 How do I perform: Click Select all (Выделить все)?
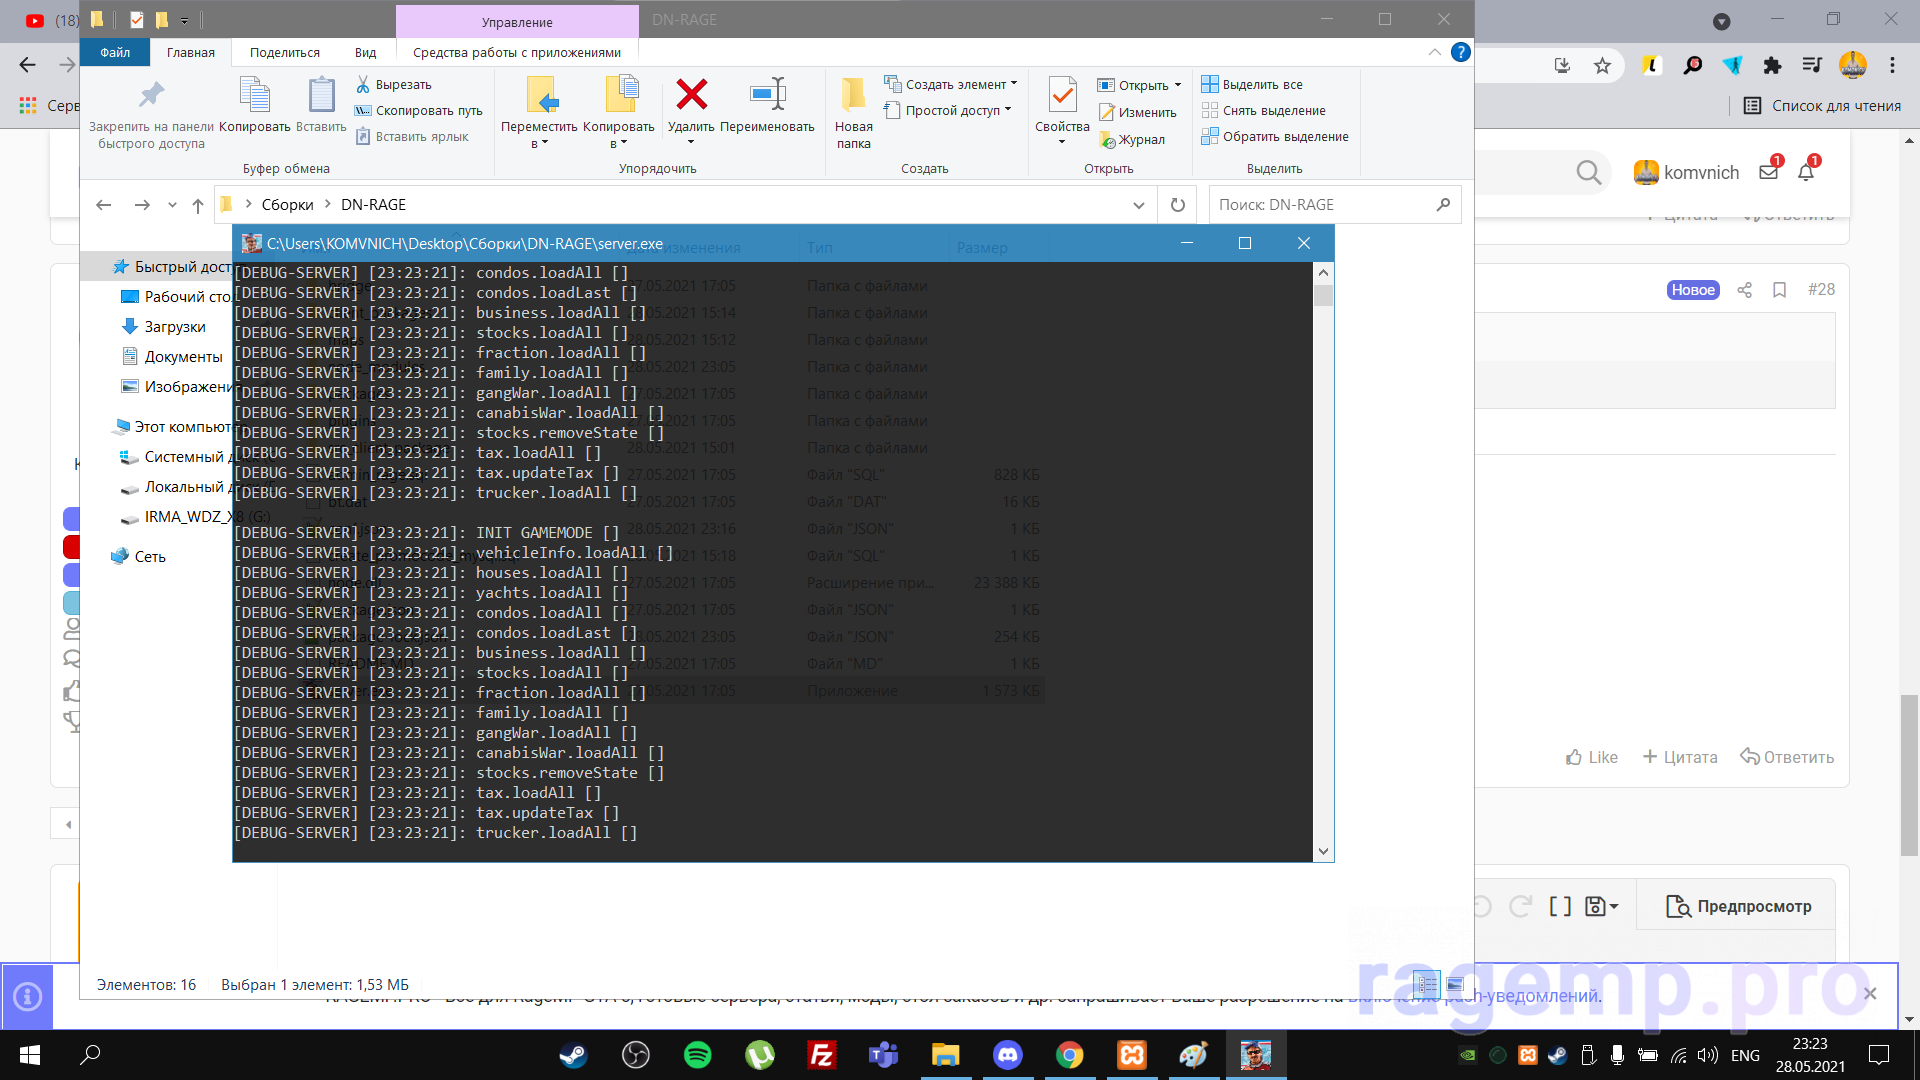1262,85
